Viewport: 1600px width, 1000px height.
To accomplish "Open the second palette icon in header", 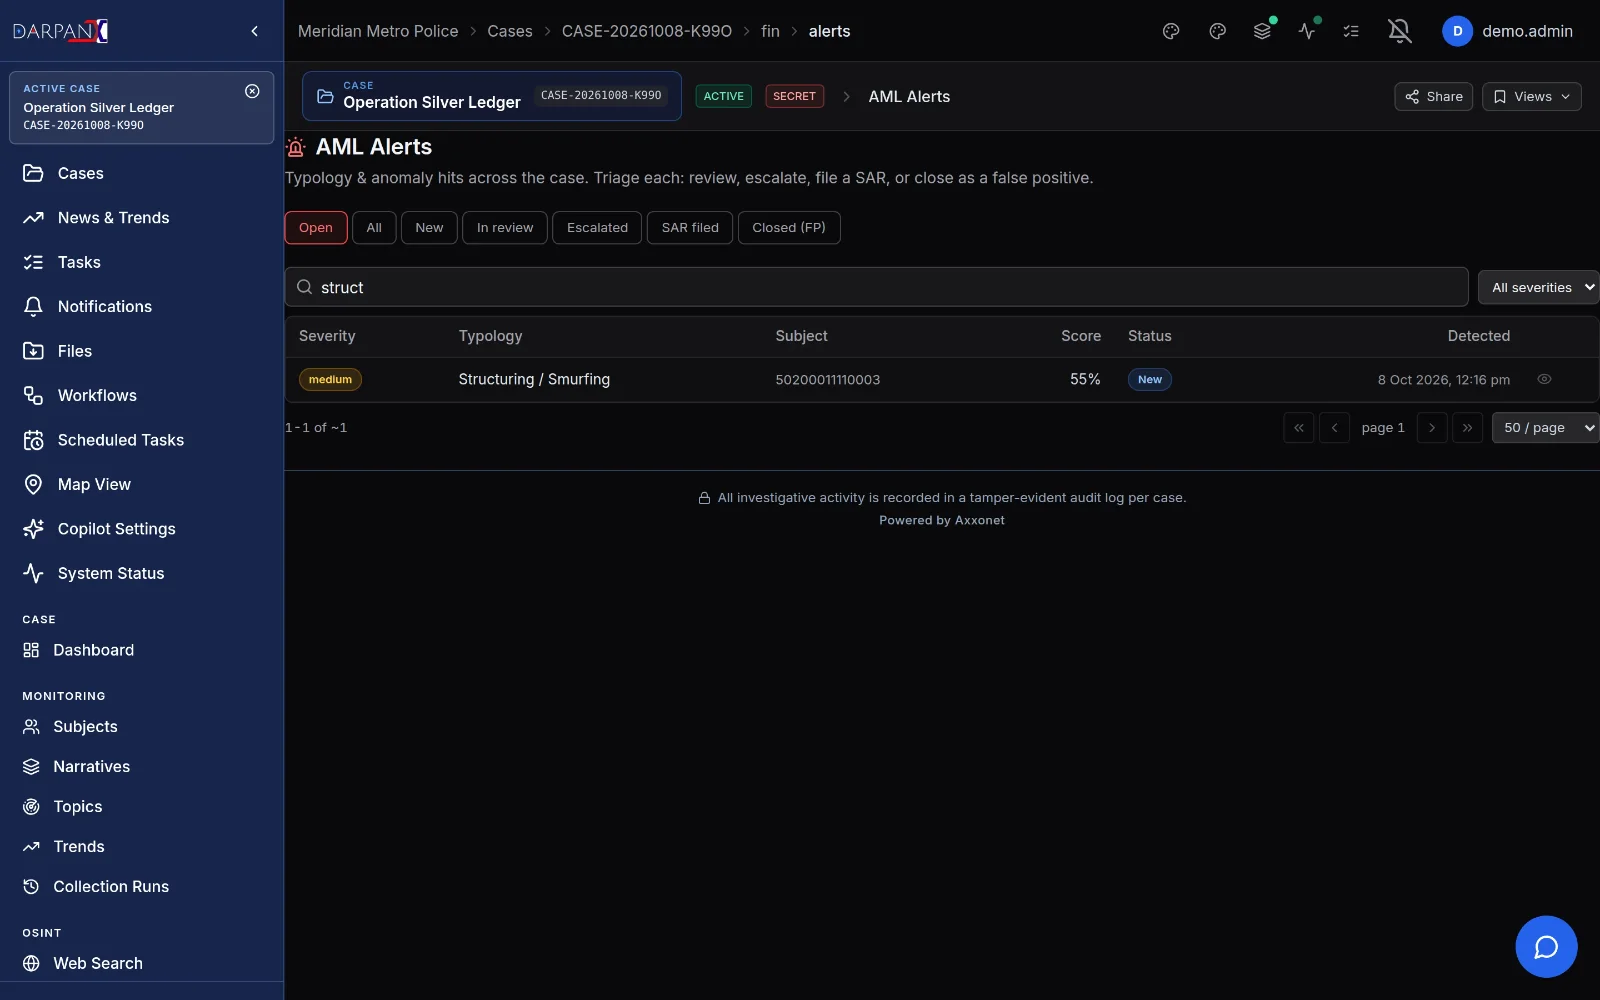I will coord(1217,31).
